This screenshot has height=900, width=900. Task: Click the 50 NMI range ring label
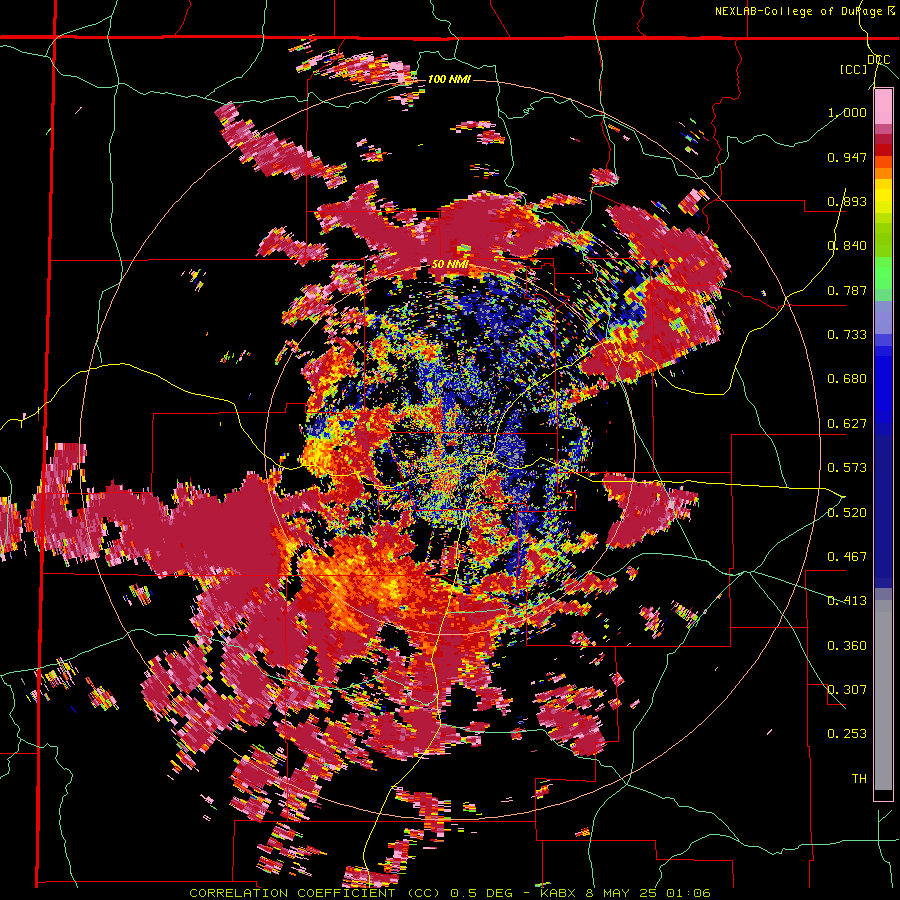[x=450, y=265]
